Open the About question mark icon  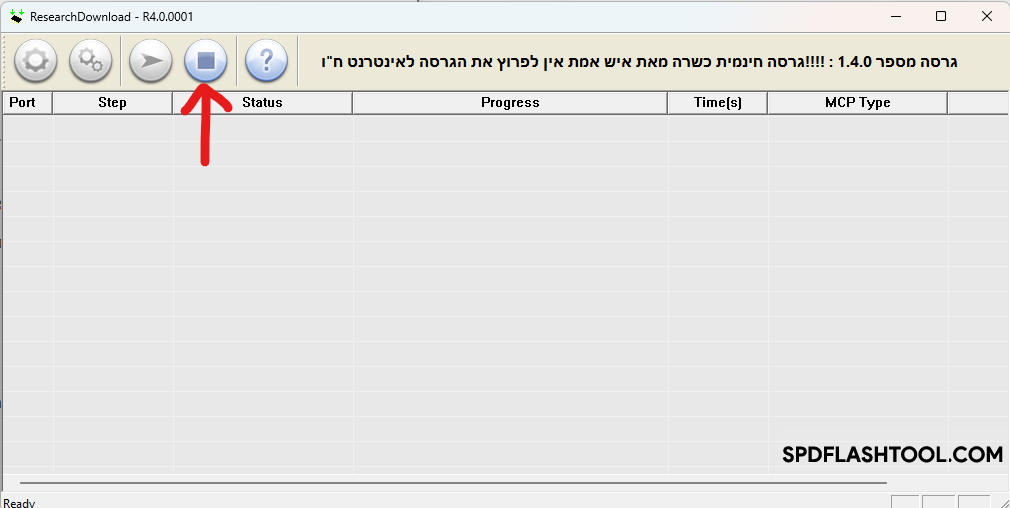click(266, 62)
